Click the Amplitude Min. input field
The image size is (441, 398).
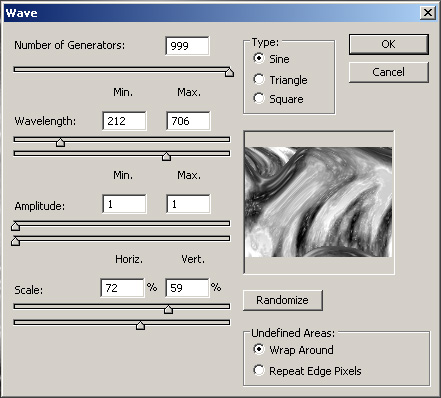124,204
